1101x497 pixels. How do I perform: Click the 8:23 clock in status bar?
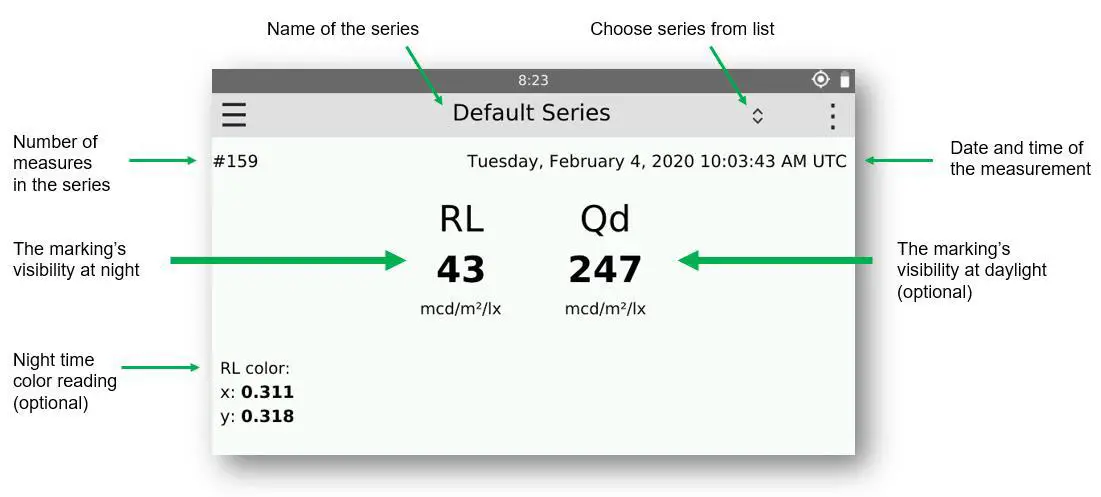coord(533,81)
